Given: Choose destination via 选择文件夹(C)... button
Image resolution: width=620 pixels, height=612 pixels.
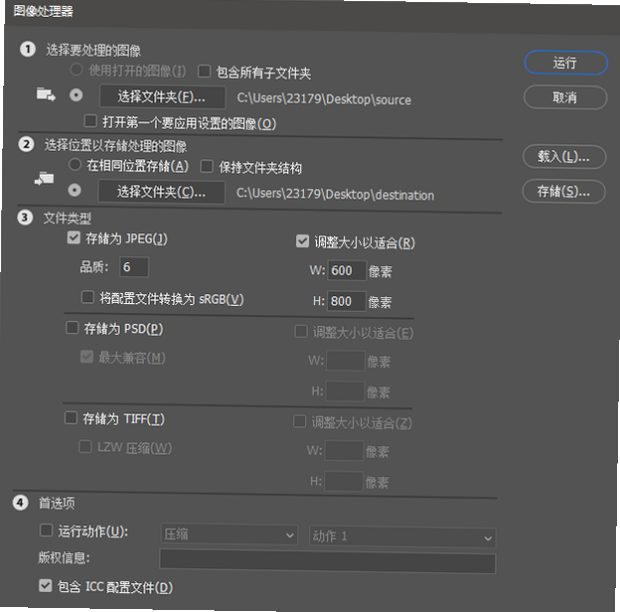Looking at the screenshot, I should 161,192.
